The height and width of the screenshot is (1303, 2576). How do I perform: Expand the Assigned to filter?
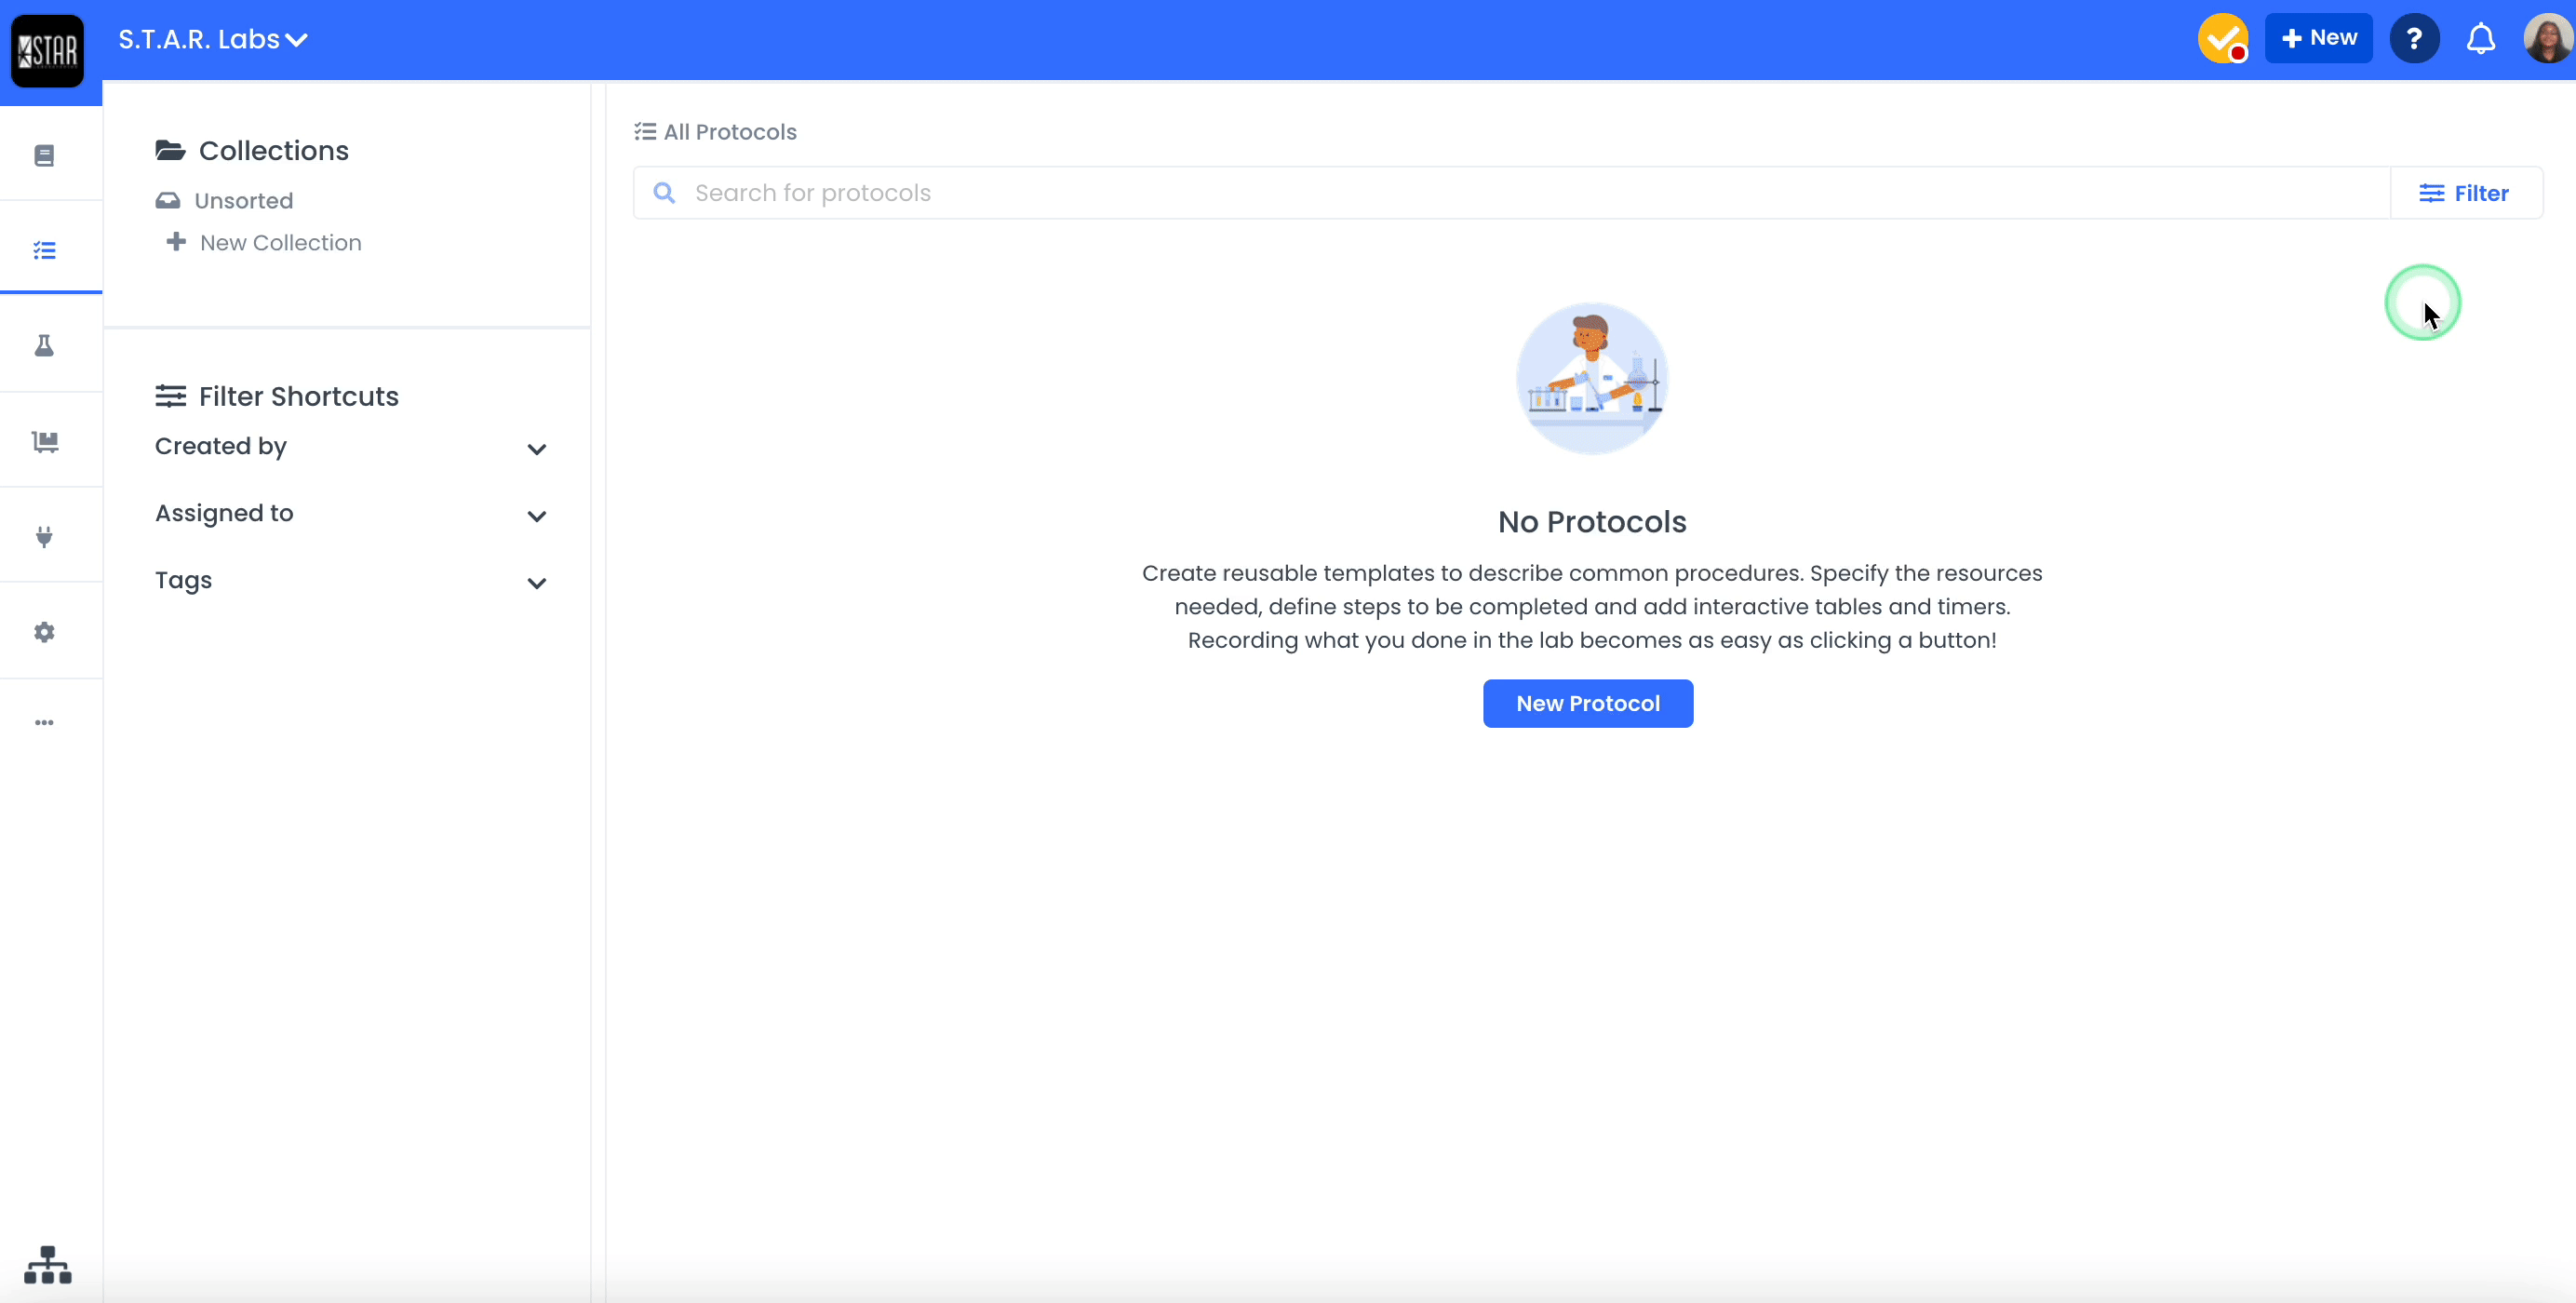pos(536,516)
